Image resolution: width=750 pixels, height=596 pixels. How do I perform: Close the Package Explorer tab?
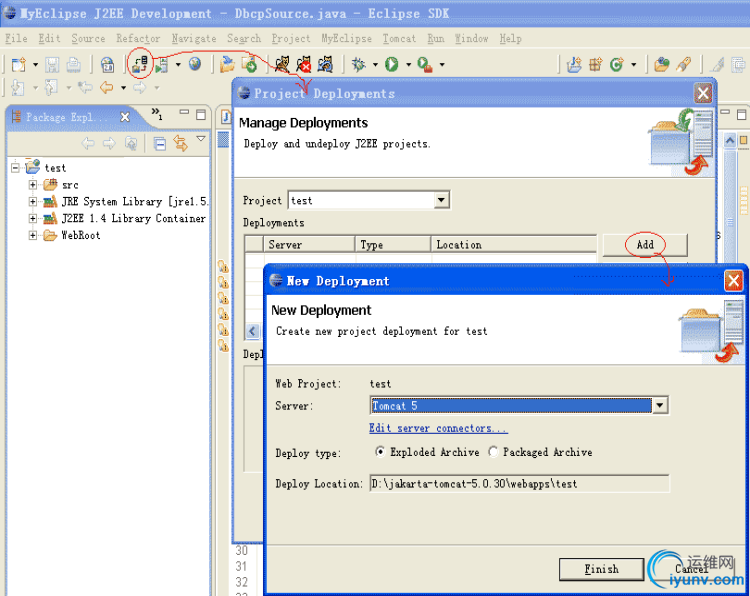[x=125, y=117]
